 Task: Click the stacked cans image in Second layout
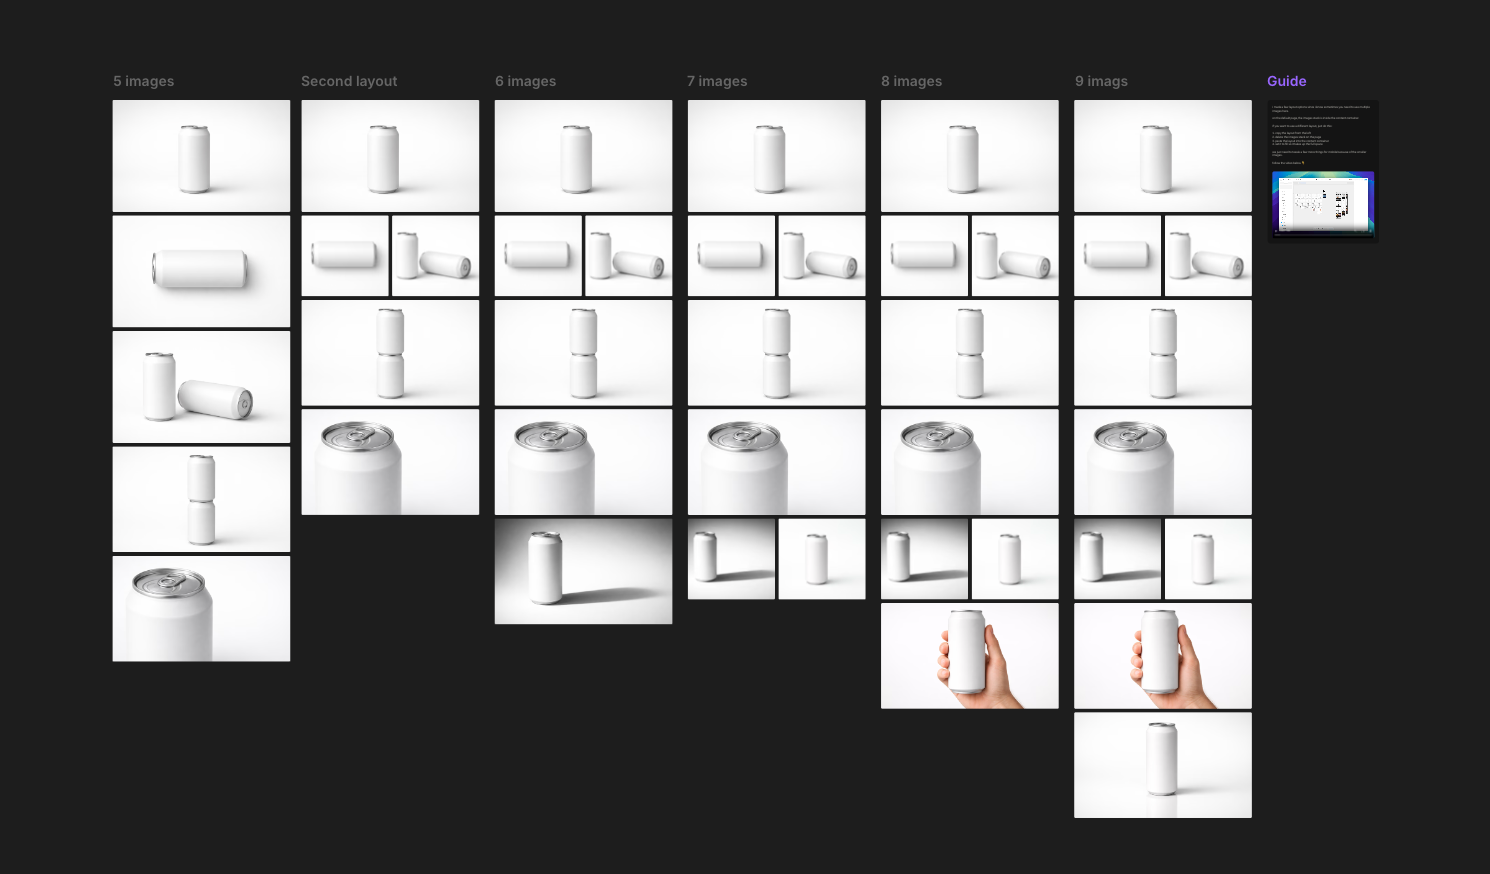[390, 353]
